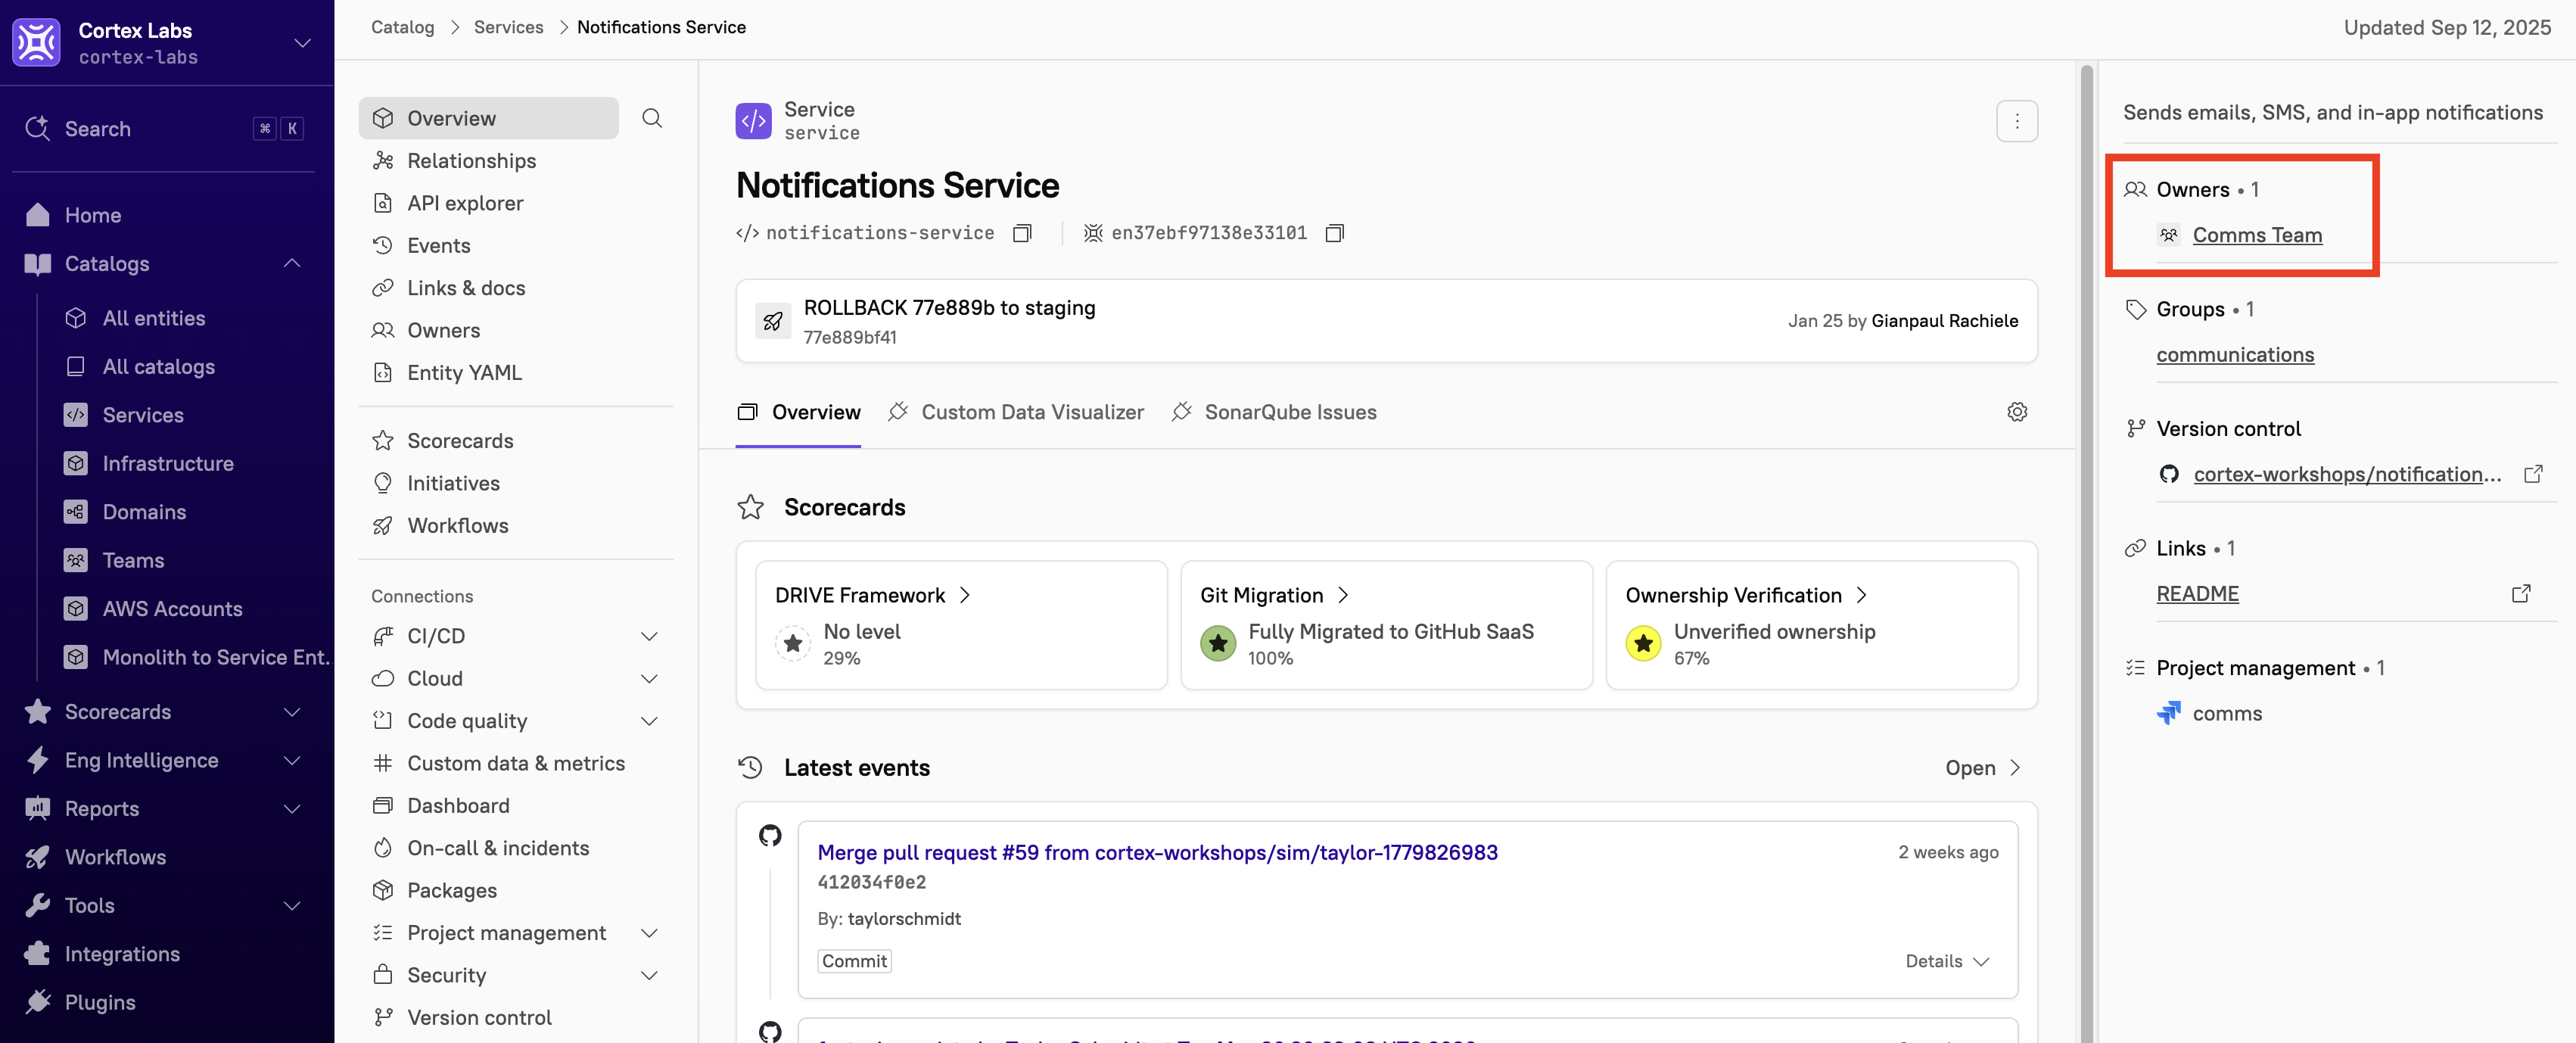
Task: Open README external link icon
Action: pyautogui.click(x=2520, y=594)
